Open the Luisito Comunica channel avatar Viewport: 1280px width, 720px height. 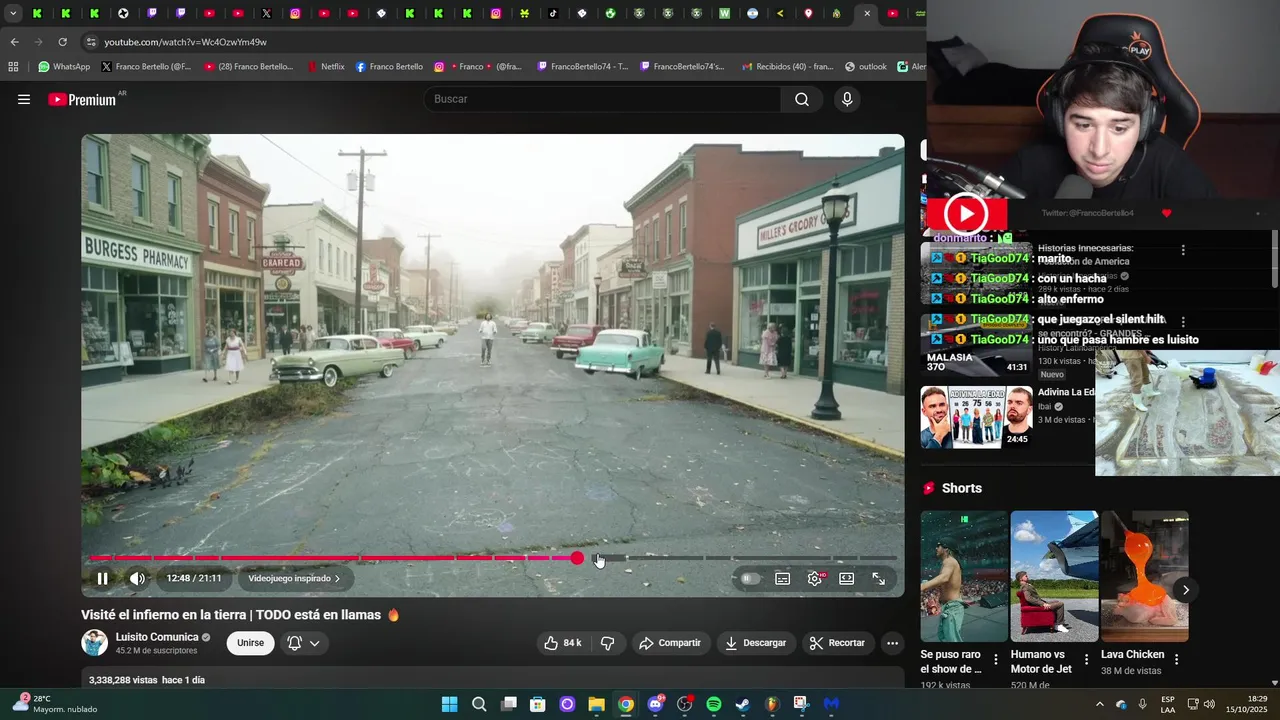[94, 643]
